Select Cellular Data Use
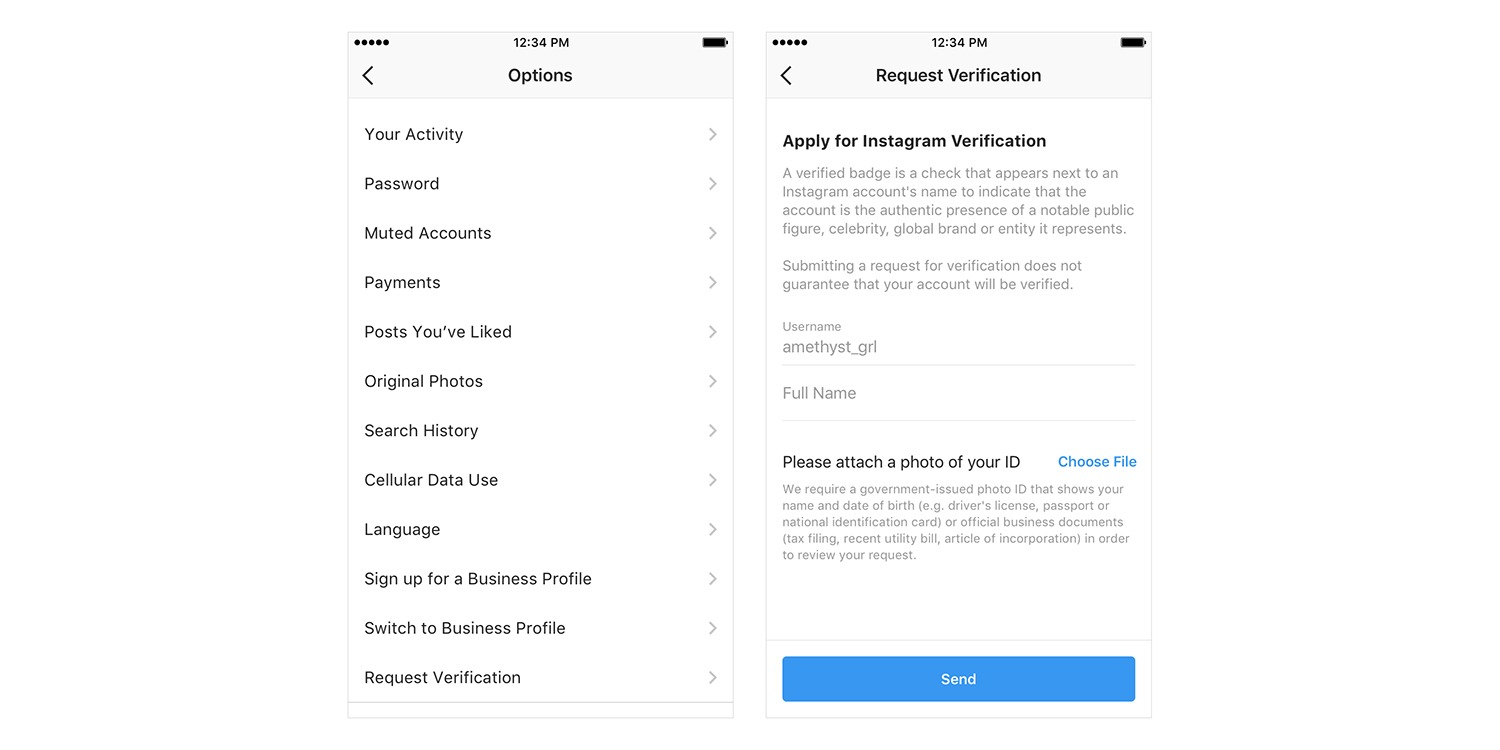The image size is (1500, 750). (540, 480)
